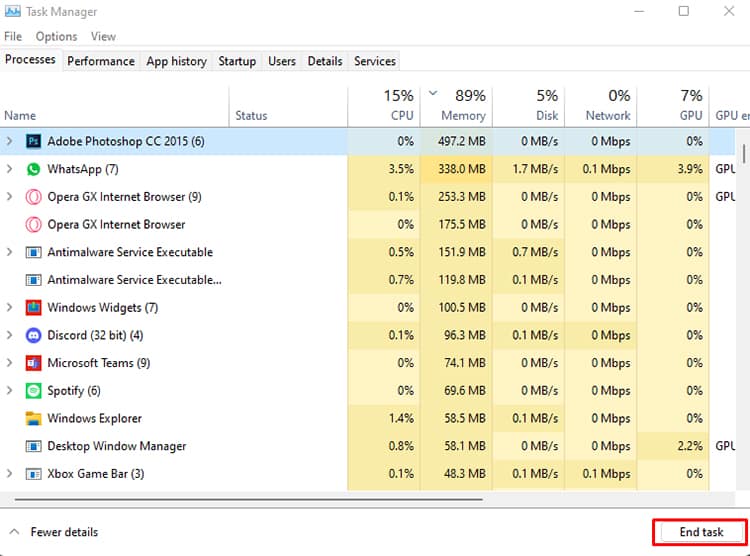
Task: Sort by Network column header
Action: 601,106
